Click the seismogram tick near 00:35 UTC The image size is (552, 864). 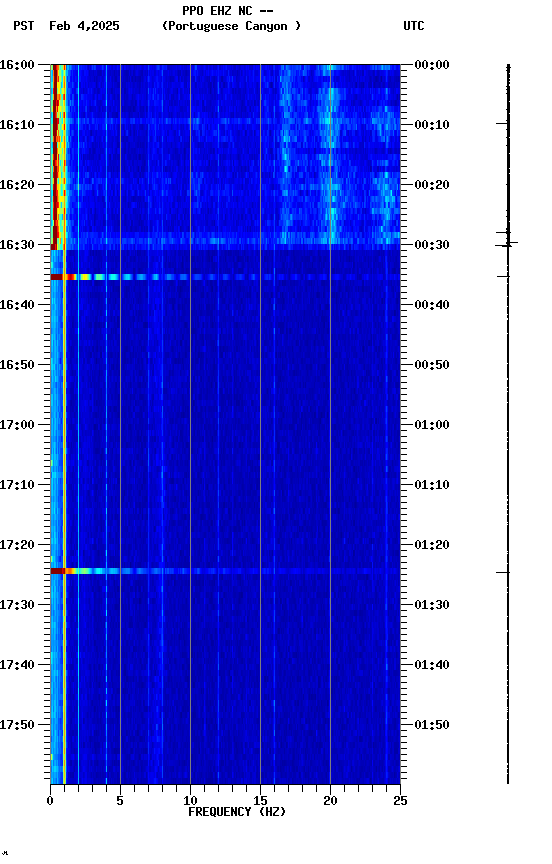pos(503,276)
